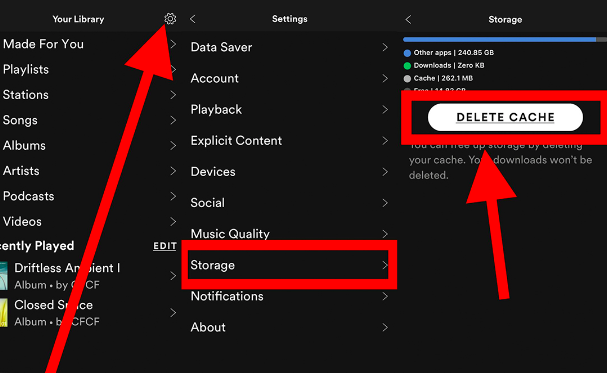
Task: Expand chevron beside Artists
Action: 173,171
